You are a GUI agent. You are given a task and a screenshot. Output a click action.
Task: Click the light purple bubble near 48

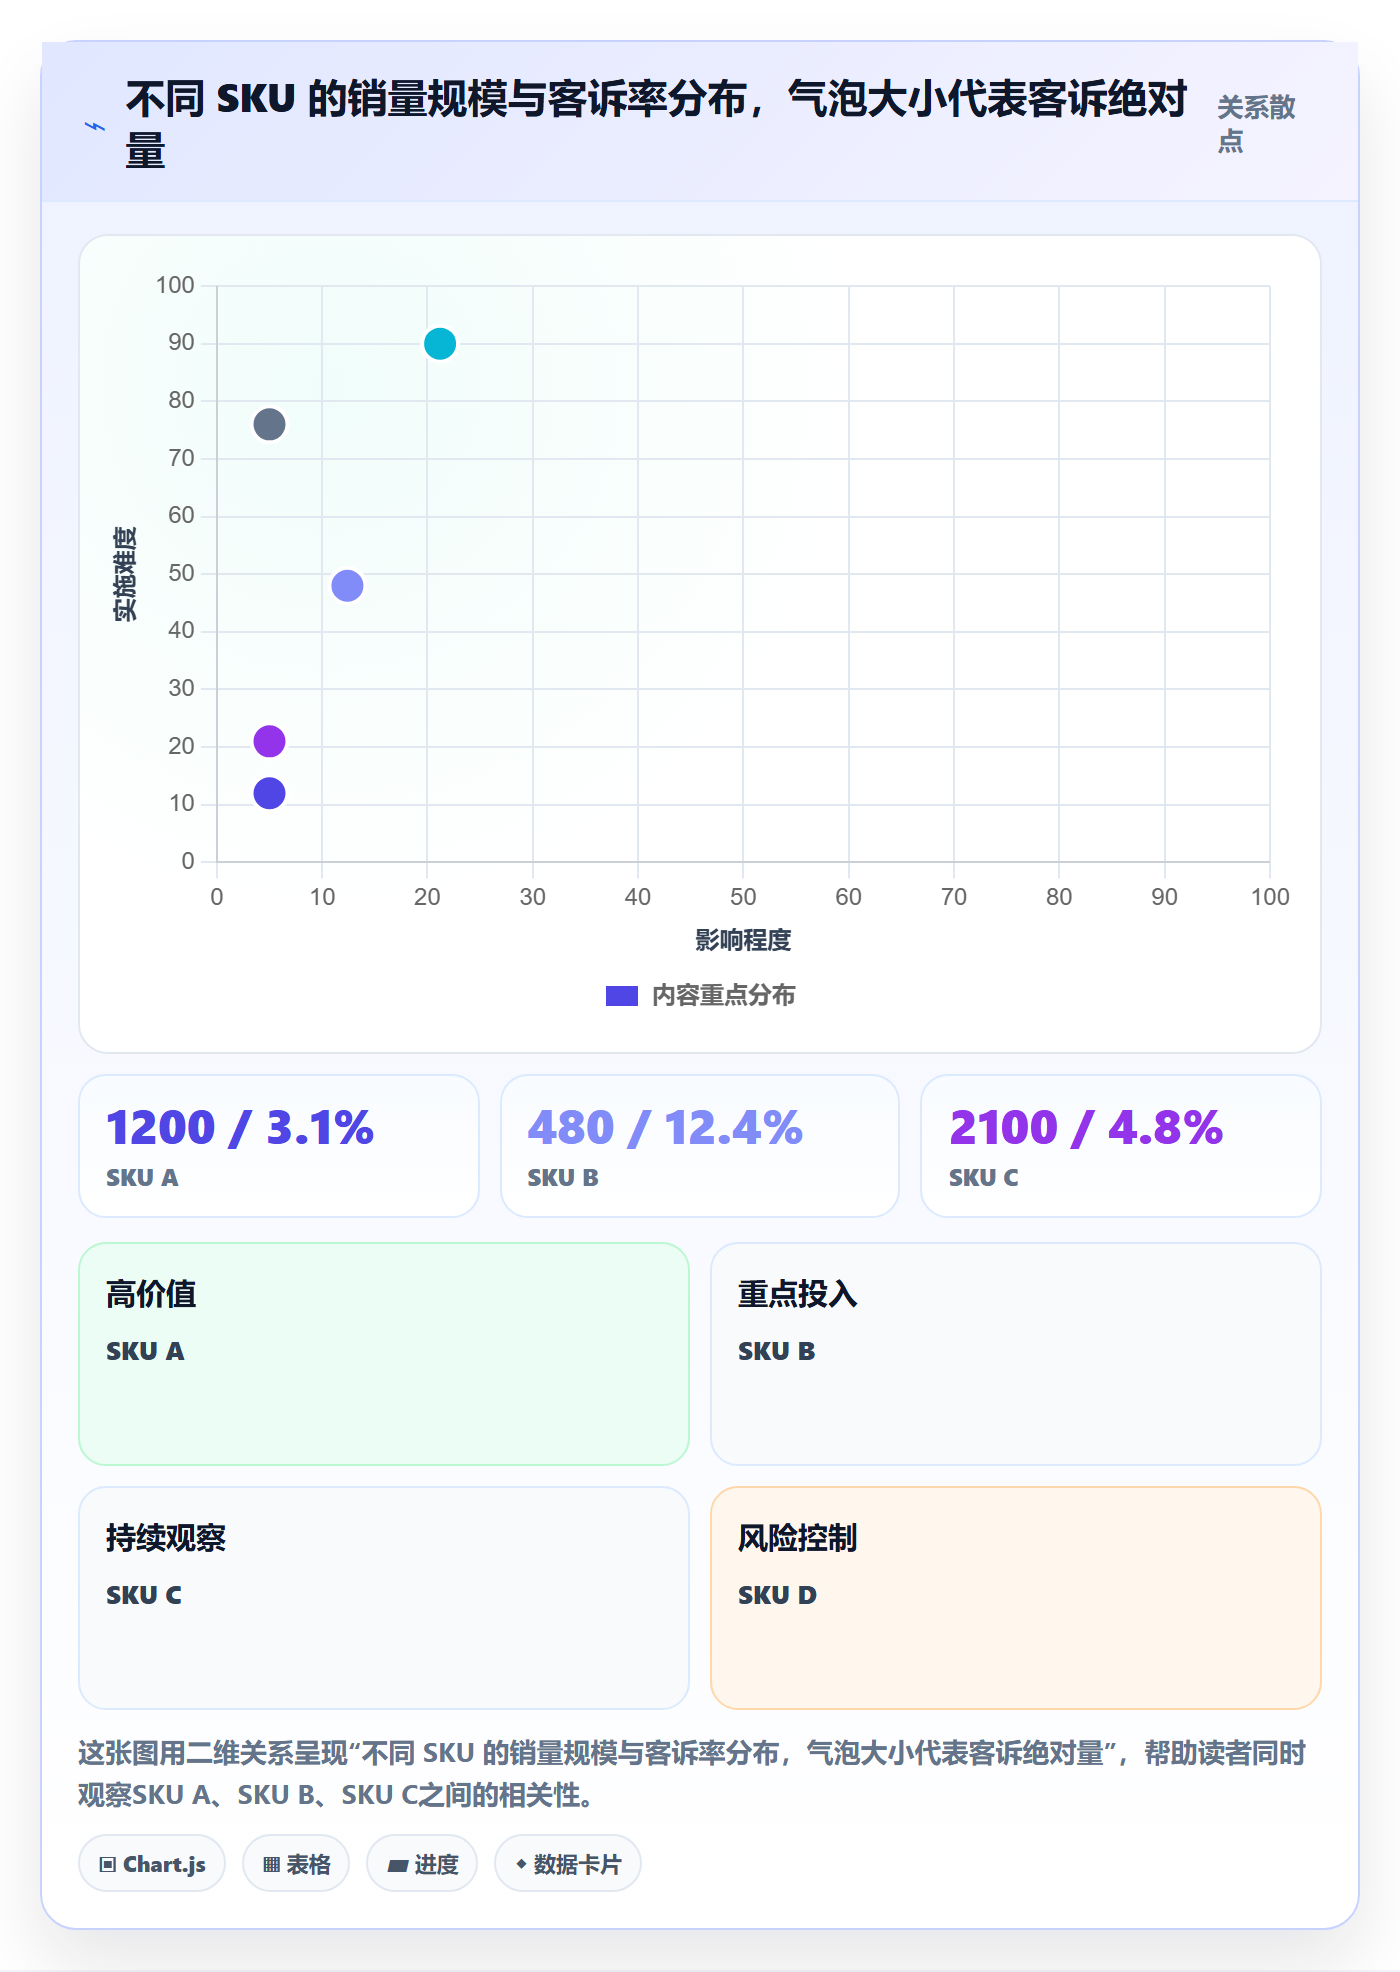[347, 586]
